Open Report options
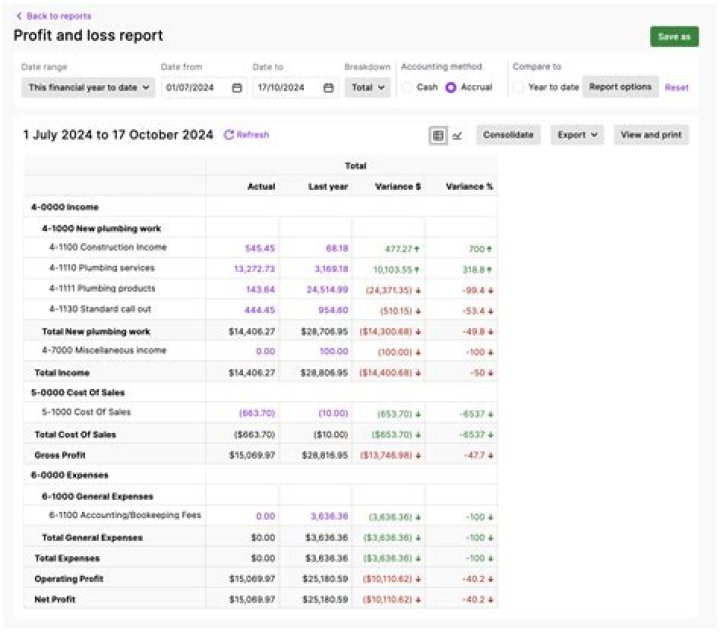The image size is (720, 632). (x=620, y=87)
